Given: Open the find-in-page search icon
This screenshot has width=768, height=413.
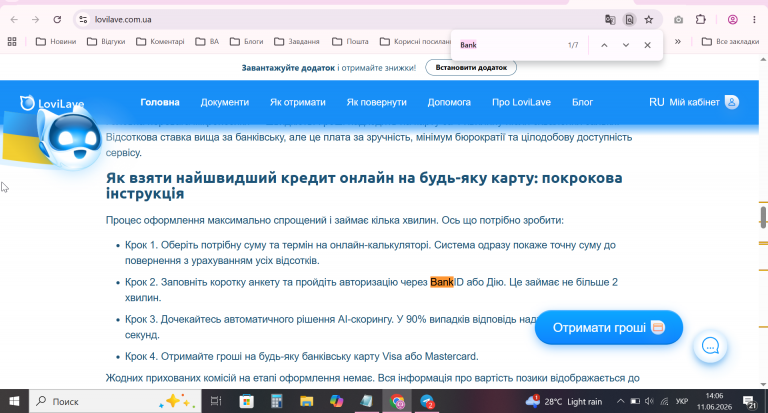Looking at the screenshot, I should 629,20.
